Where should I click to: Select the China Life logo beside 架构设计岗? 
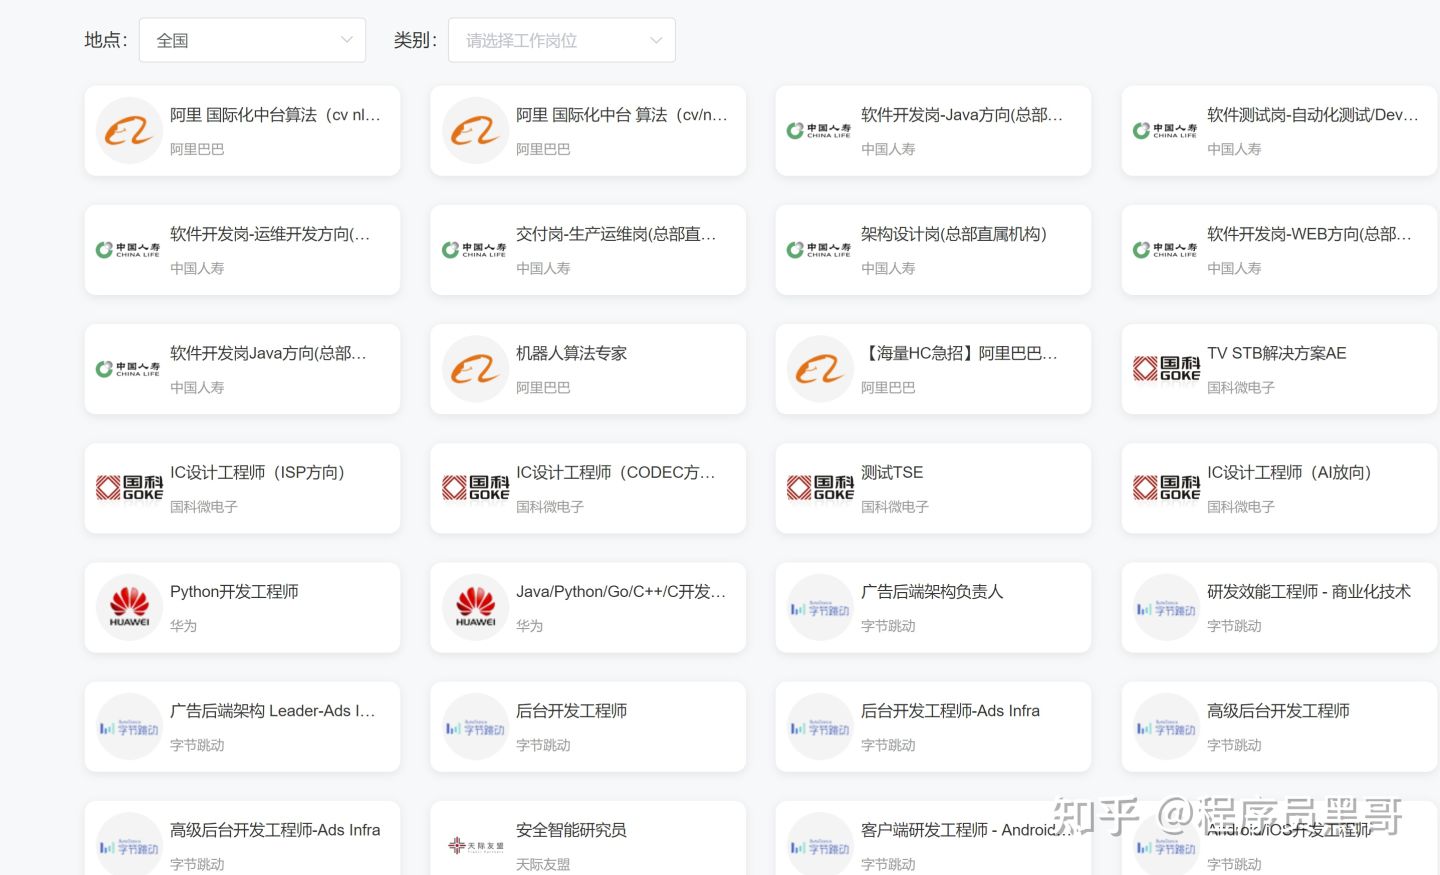tap(821, 250)
